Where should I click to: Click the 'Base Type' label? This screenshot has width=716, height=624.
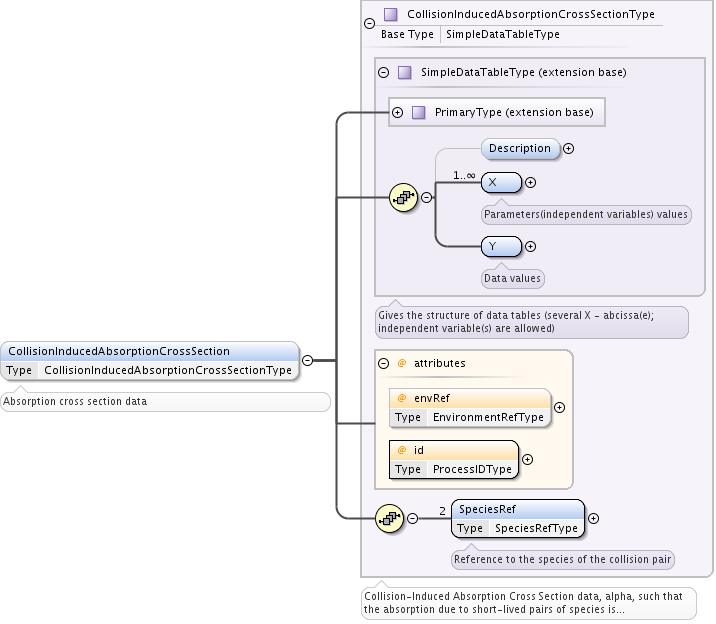click(407, 35)
